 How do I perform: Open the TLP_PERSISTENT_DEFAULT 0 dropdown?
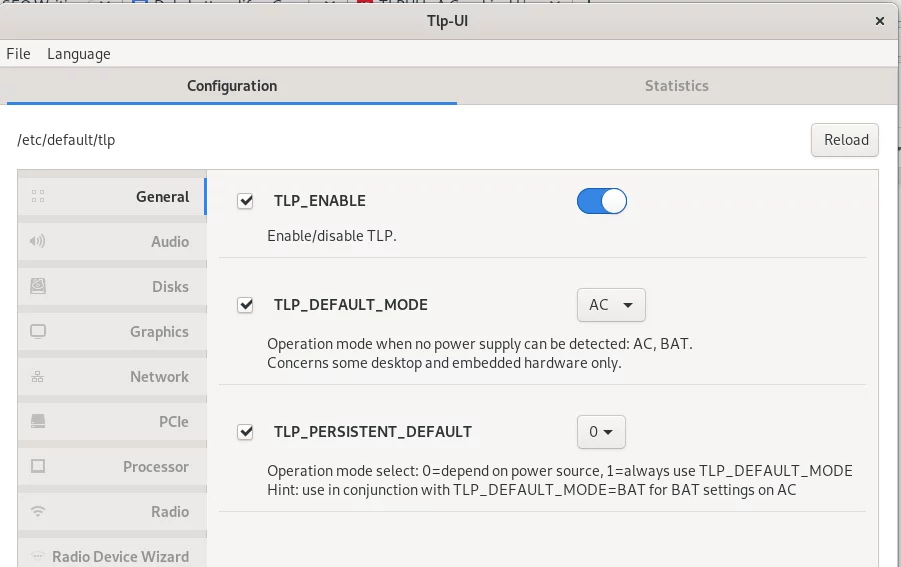[601, 432]
